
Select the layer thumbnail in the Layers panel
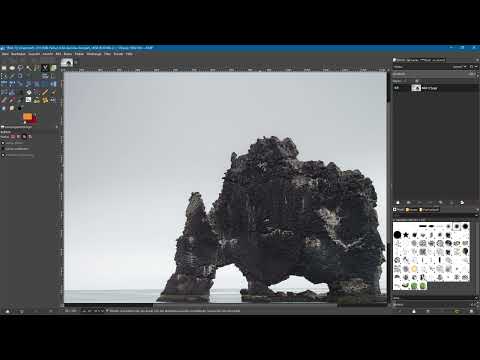pos(416,88)
